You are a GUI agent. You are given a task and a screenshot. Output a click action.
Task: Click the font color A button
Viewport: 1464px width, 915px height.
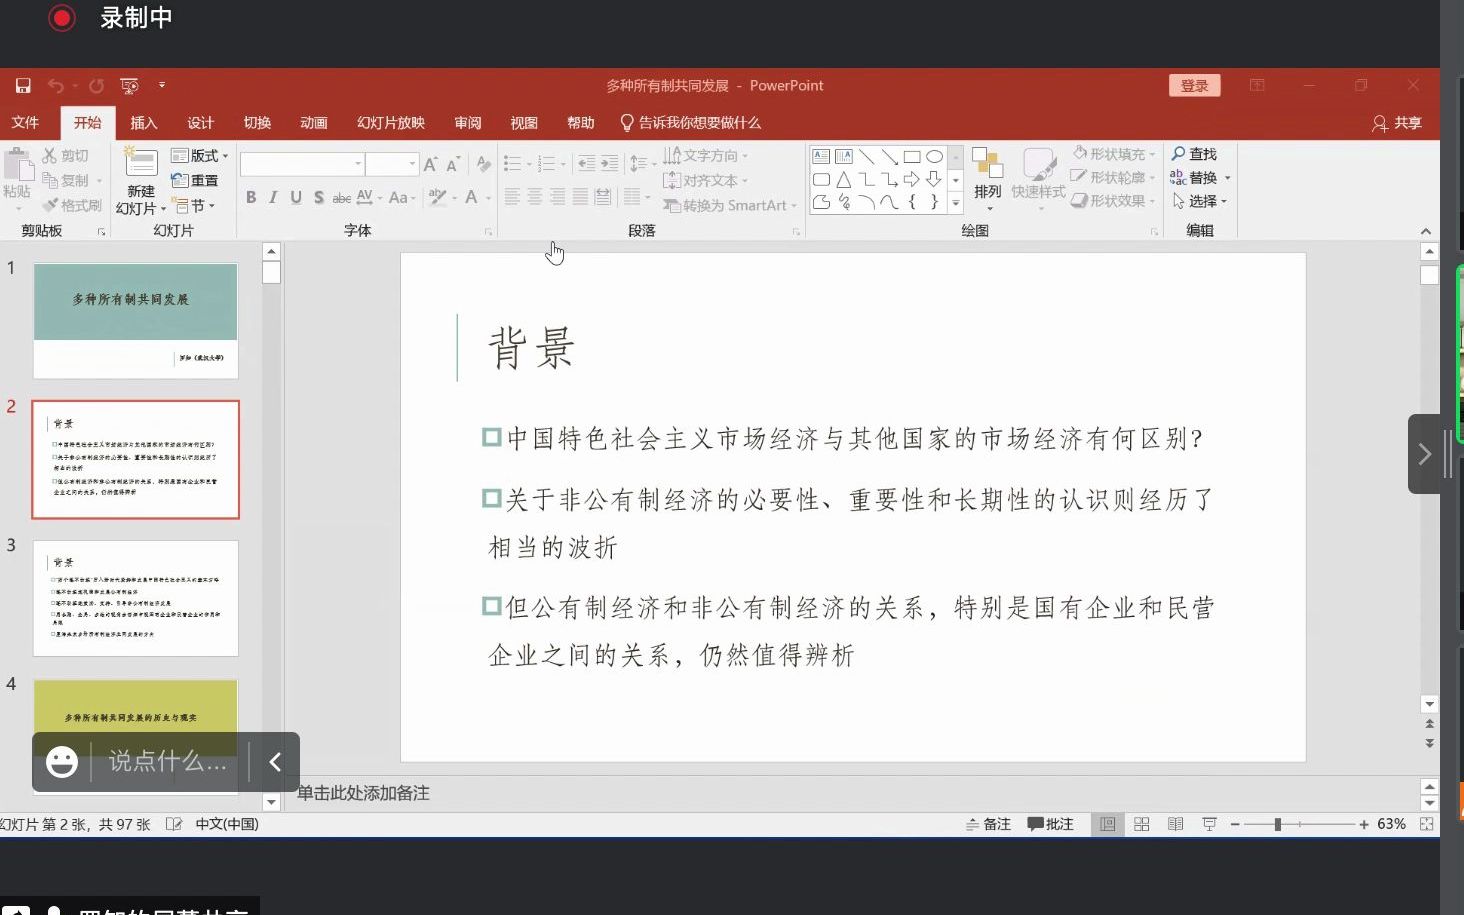coord(471,197)
